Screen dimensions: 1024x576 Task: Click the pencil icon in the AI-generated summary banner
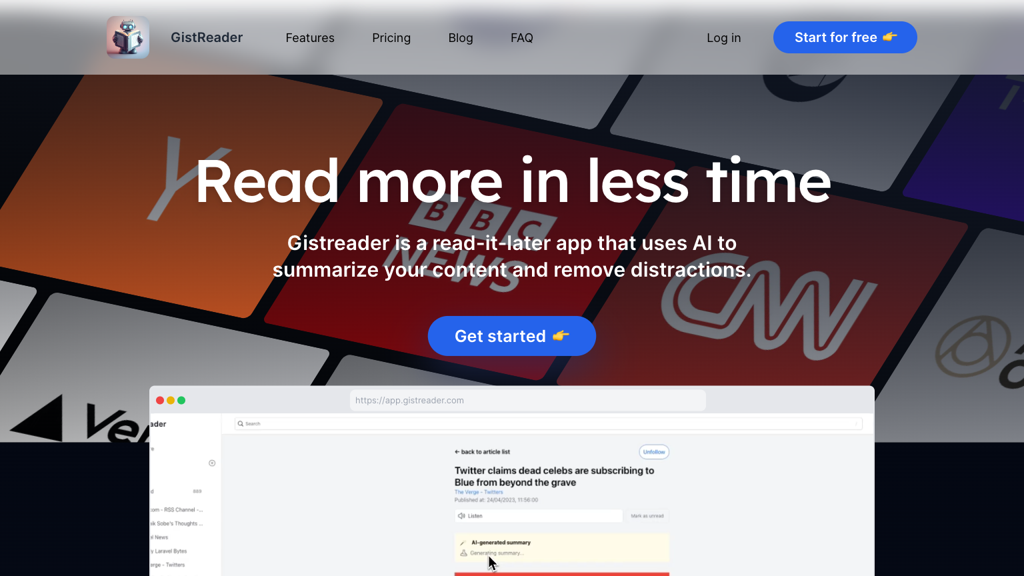463,543
